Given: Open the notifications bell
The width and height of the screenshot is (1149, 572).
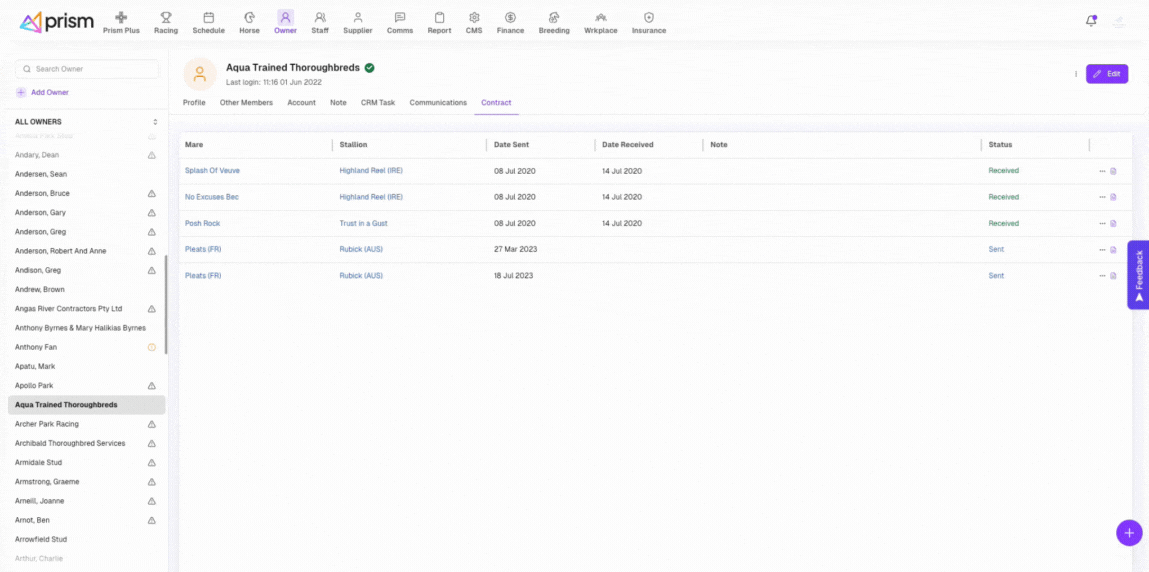Looking at the screenshot, I should 1091,21.
